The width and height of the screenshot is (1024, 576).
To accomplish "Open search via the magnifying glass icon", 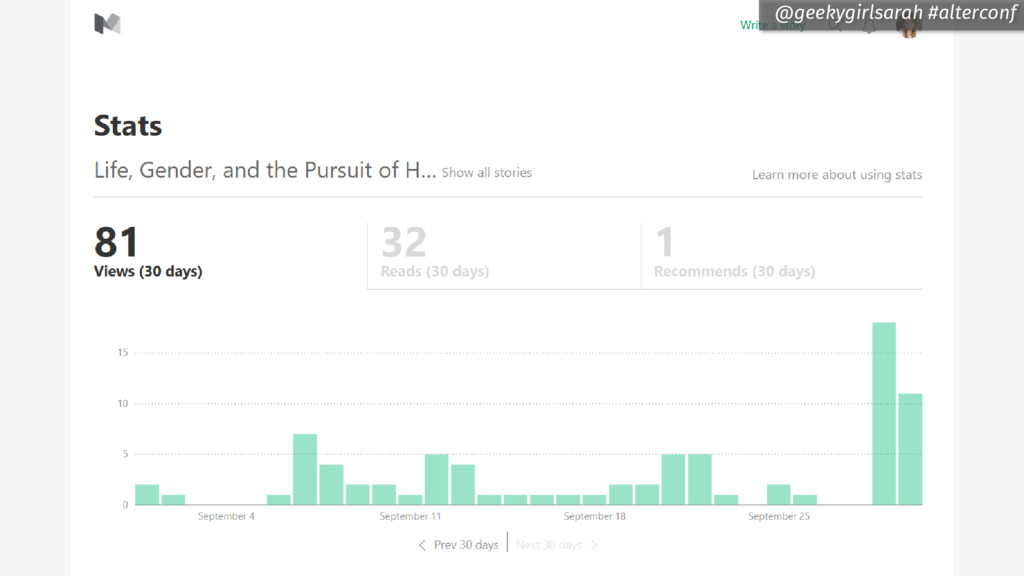I will tap(835, 25).
